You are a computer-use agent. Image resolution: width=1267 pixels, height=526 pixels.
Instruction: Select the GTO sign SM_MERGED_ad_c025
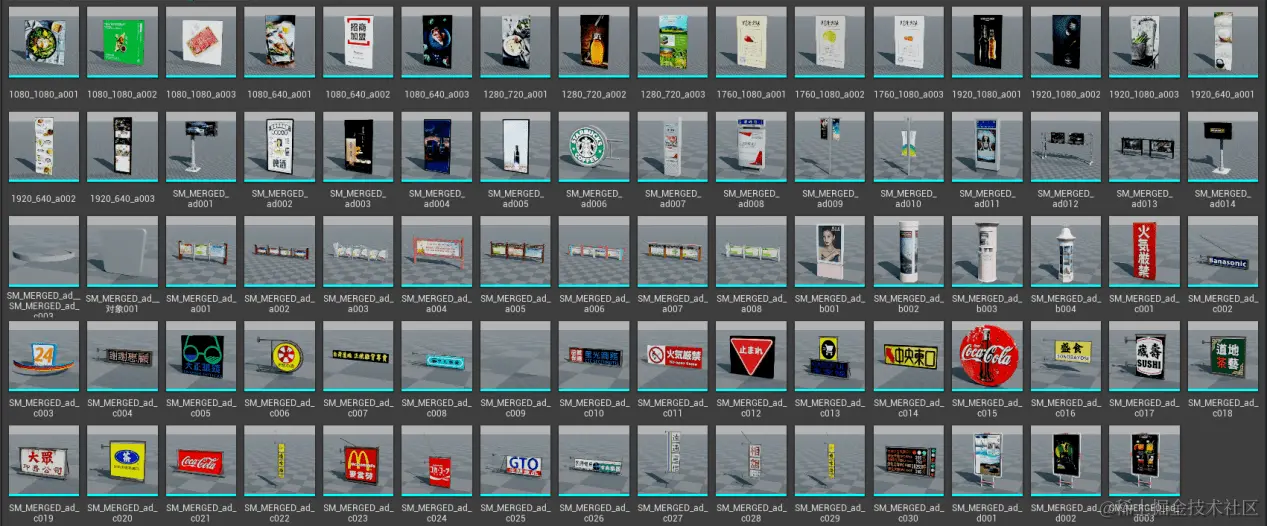pyautogui.click(x=515, y=461)
